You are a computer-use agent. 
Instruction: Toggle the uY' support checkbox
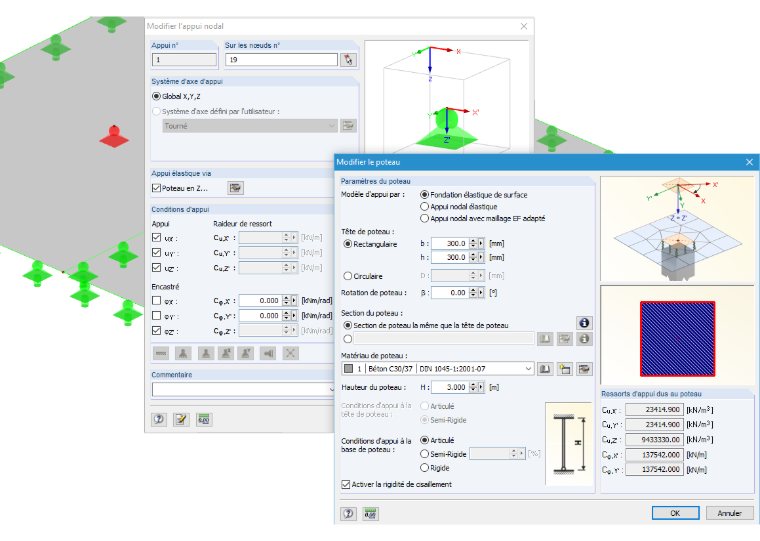click(x=156, y=253)
